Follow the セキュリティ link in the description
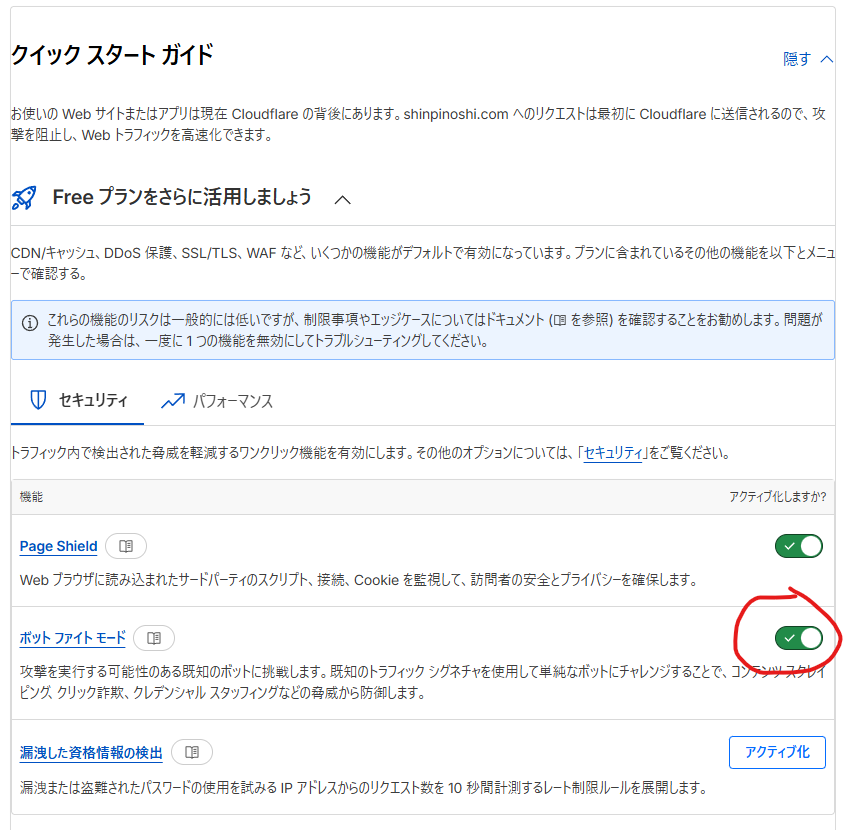Viewport: 847px width, 830px height. pyautogui.click(x=613, y=453)
